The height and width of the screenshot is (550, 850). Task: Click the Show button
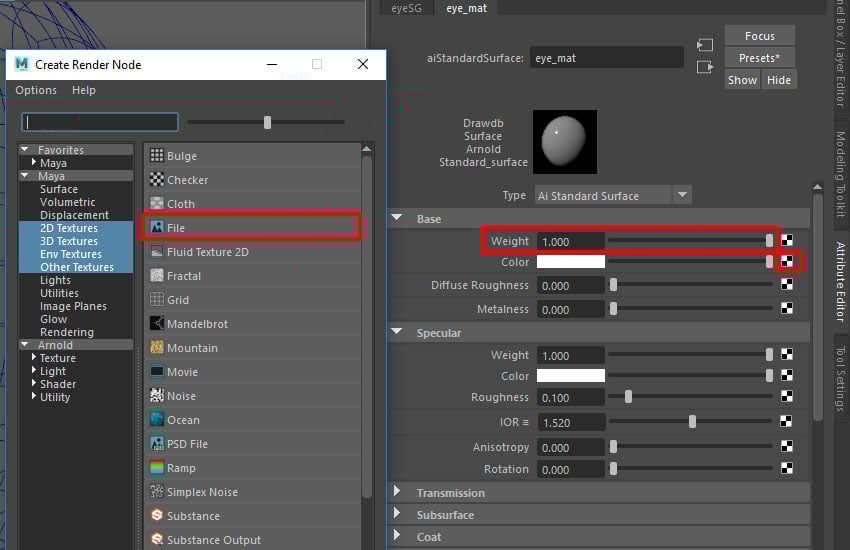click(x=742, y=80)
